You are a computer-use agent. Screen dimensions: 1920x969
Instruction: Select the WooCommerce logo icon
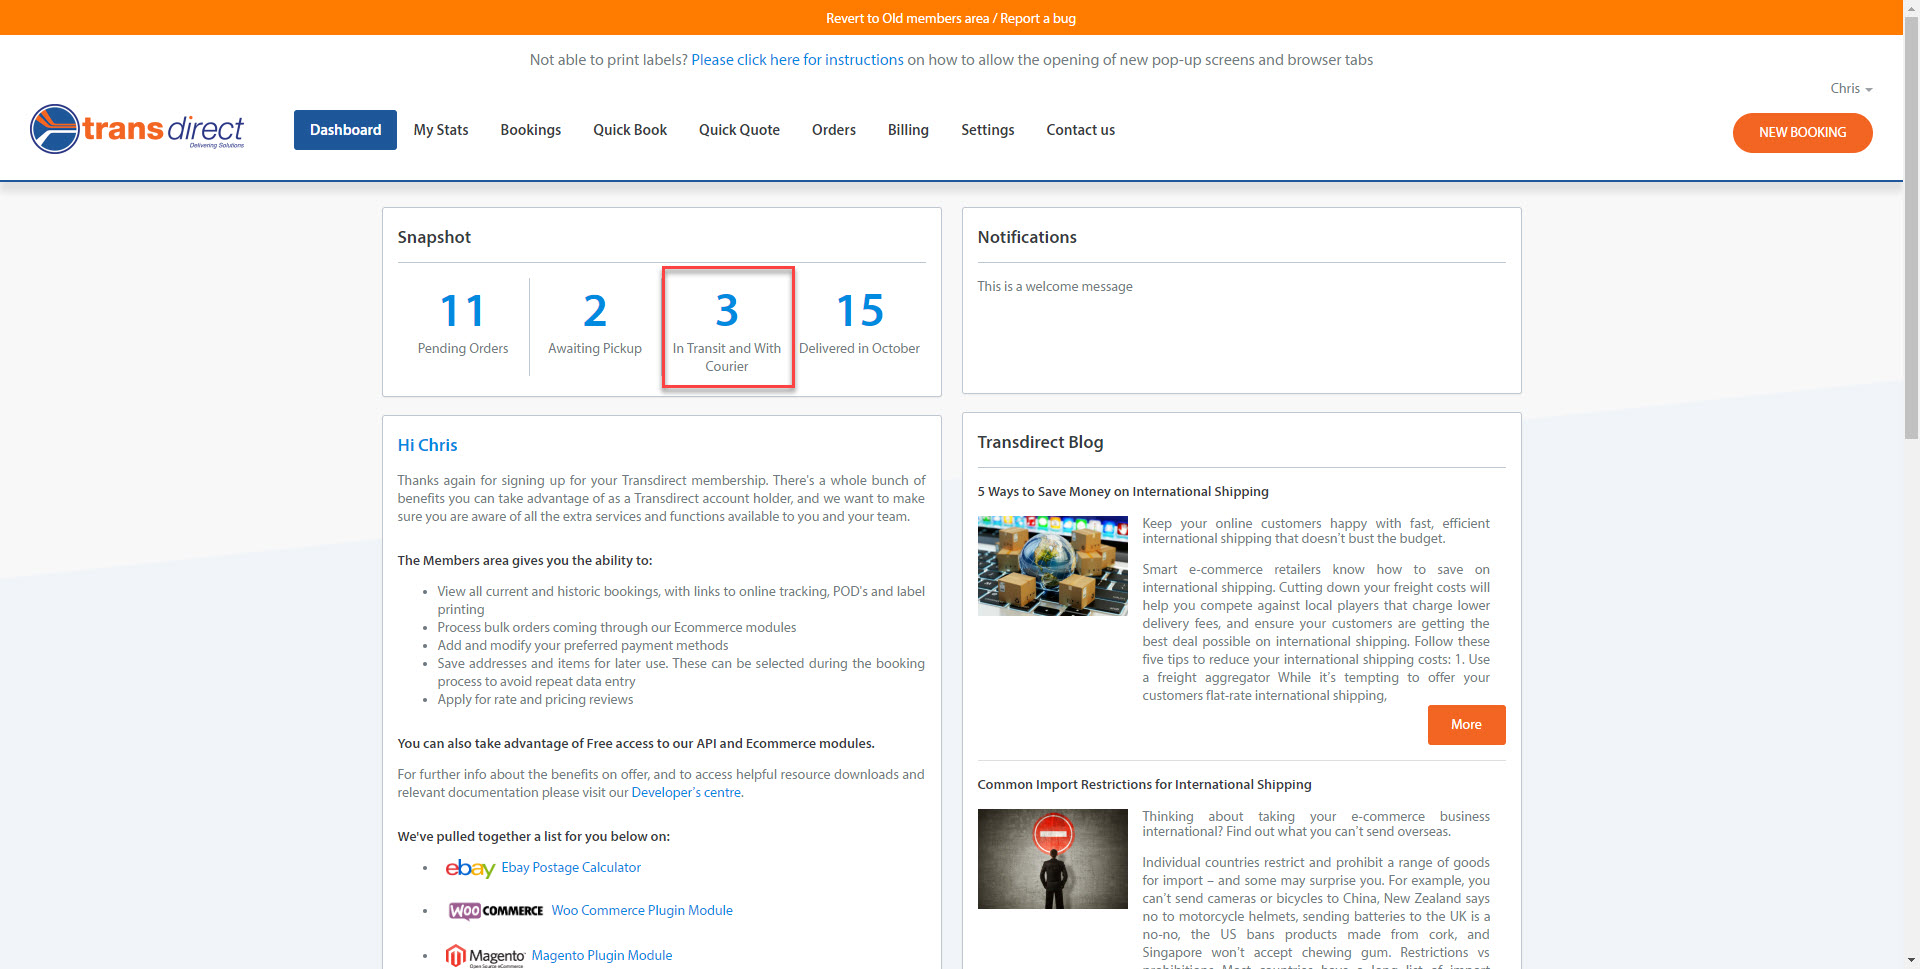pos(494,910)
